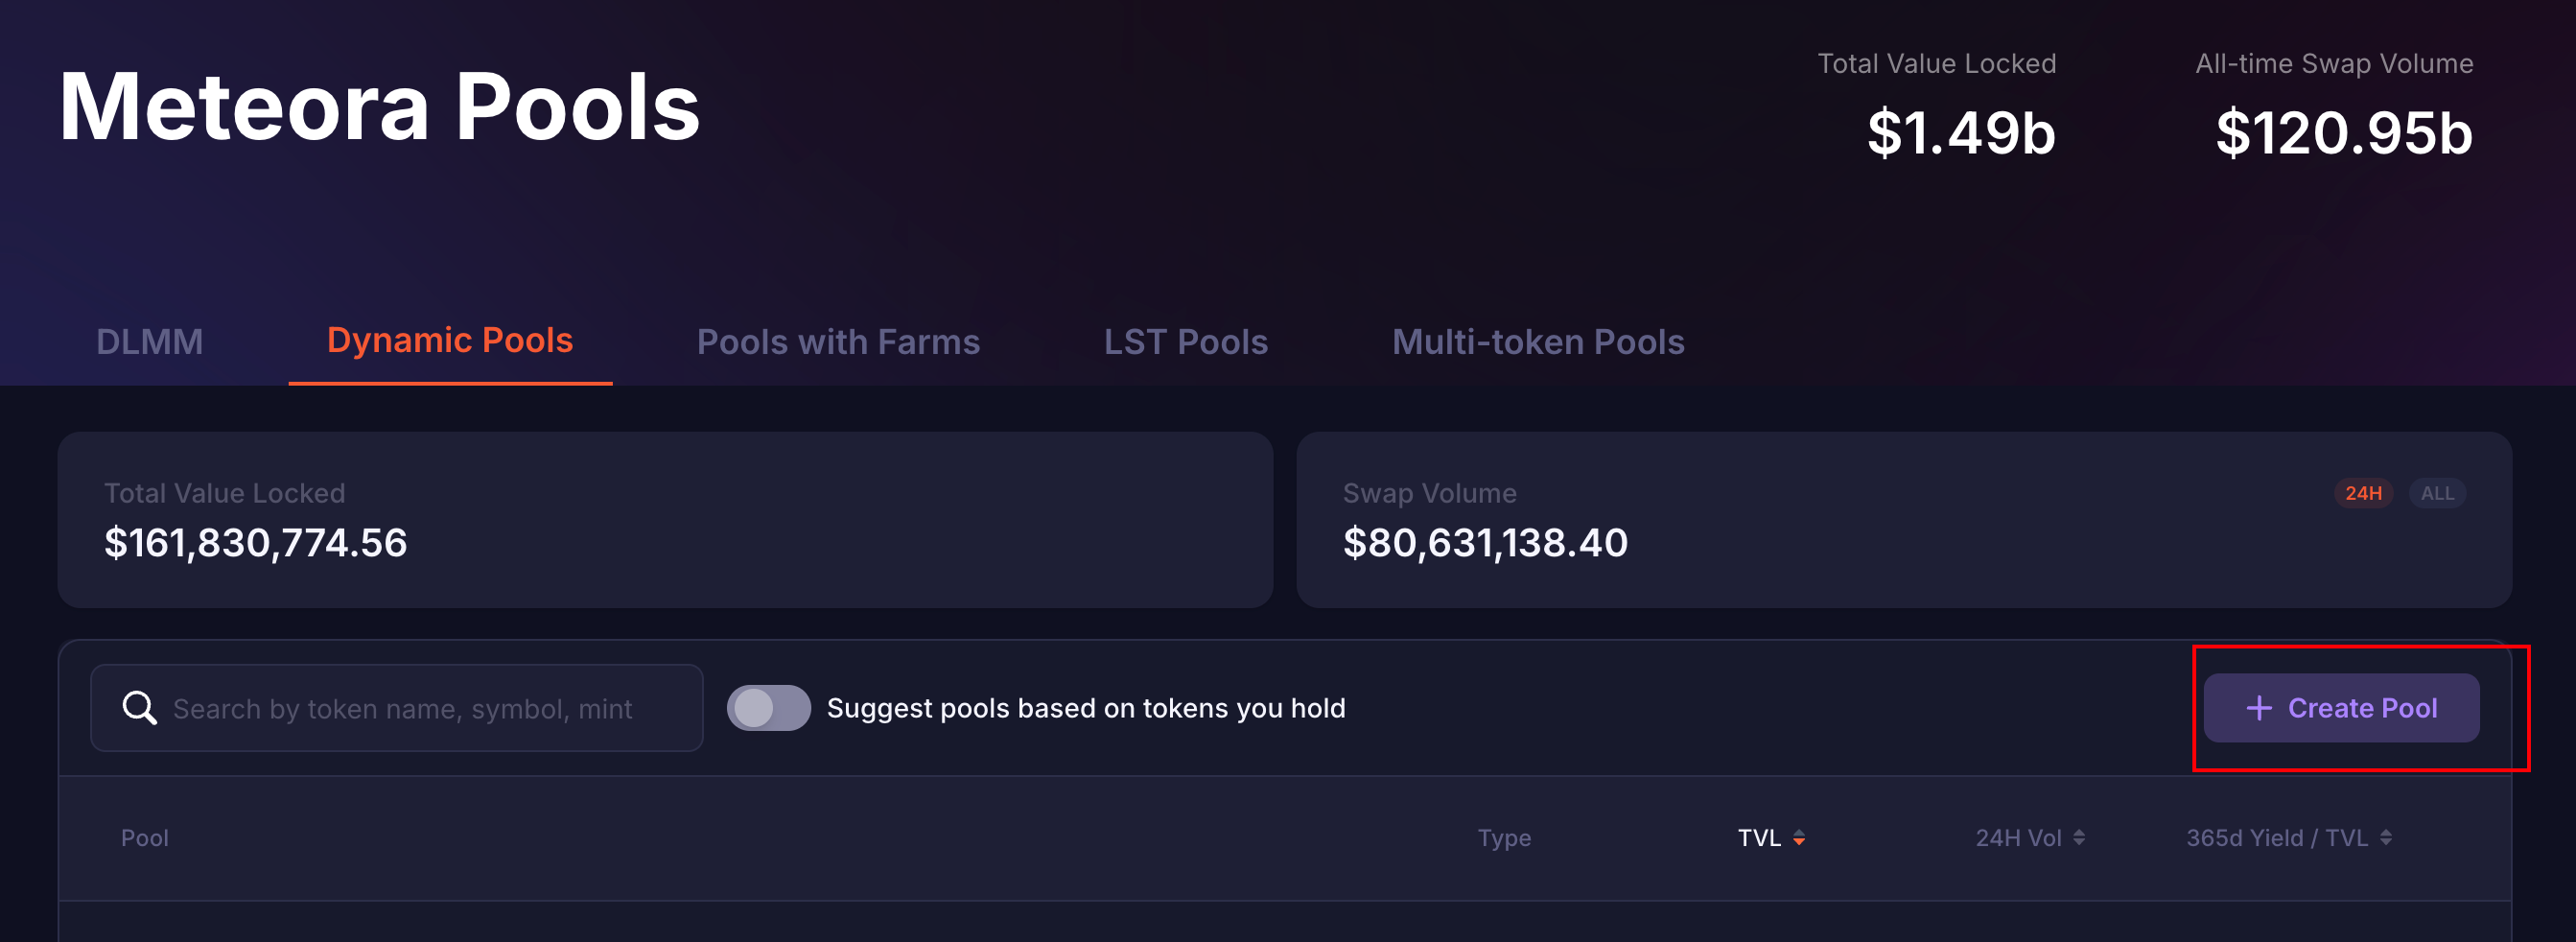The image size is (2576, 942).
Task: Click the Type column header
Action: tap(1504, 838)
